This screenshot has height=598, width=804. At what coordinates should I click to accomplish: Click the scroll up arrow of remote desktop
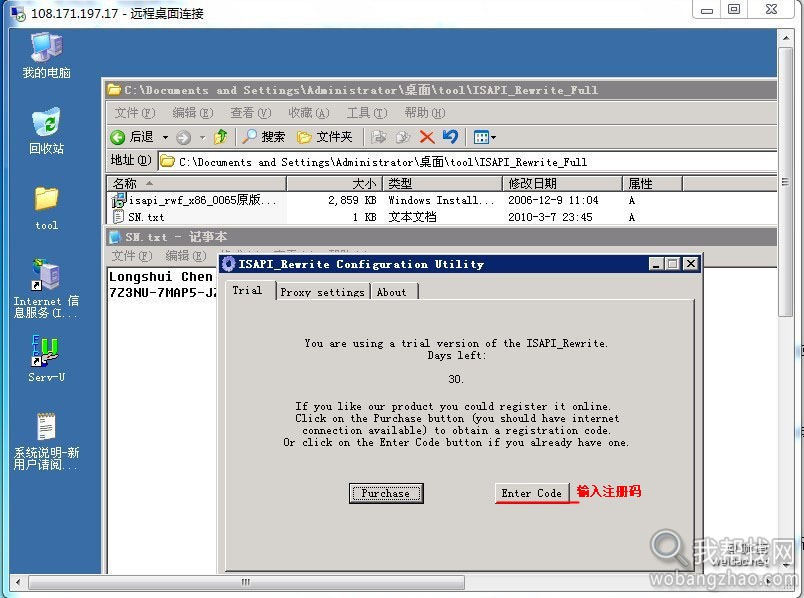tap(785, 38)
